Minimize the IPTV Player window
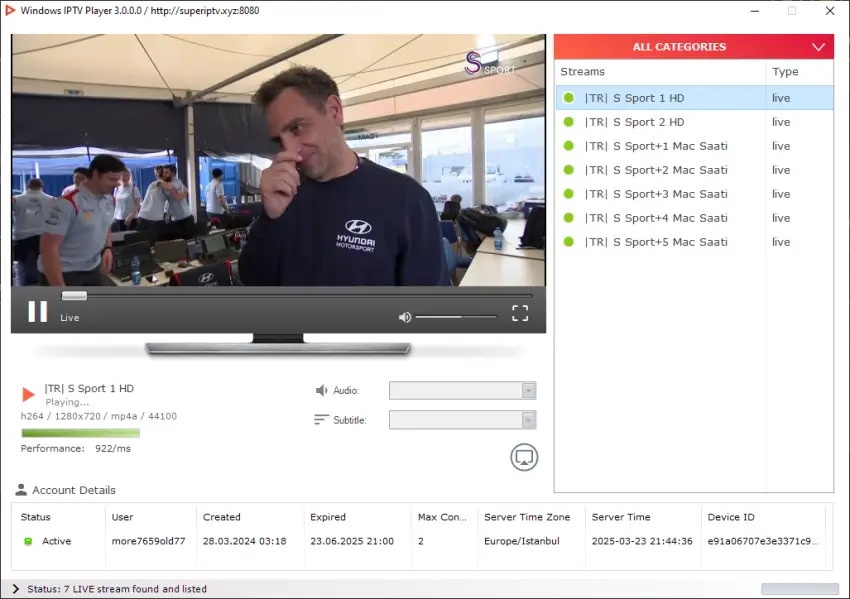 click(755, 11)
